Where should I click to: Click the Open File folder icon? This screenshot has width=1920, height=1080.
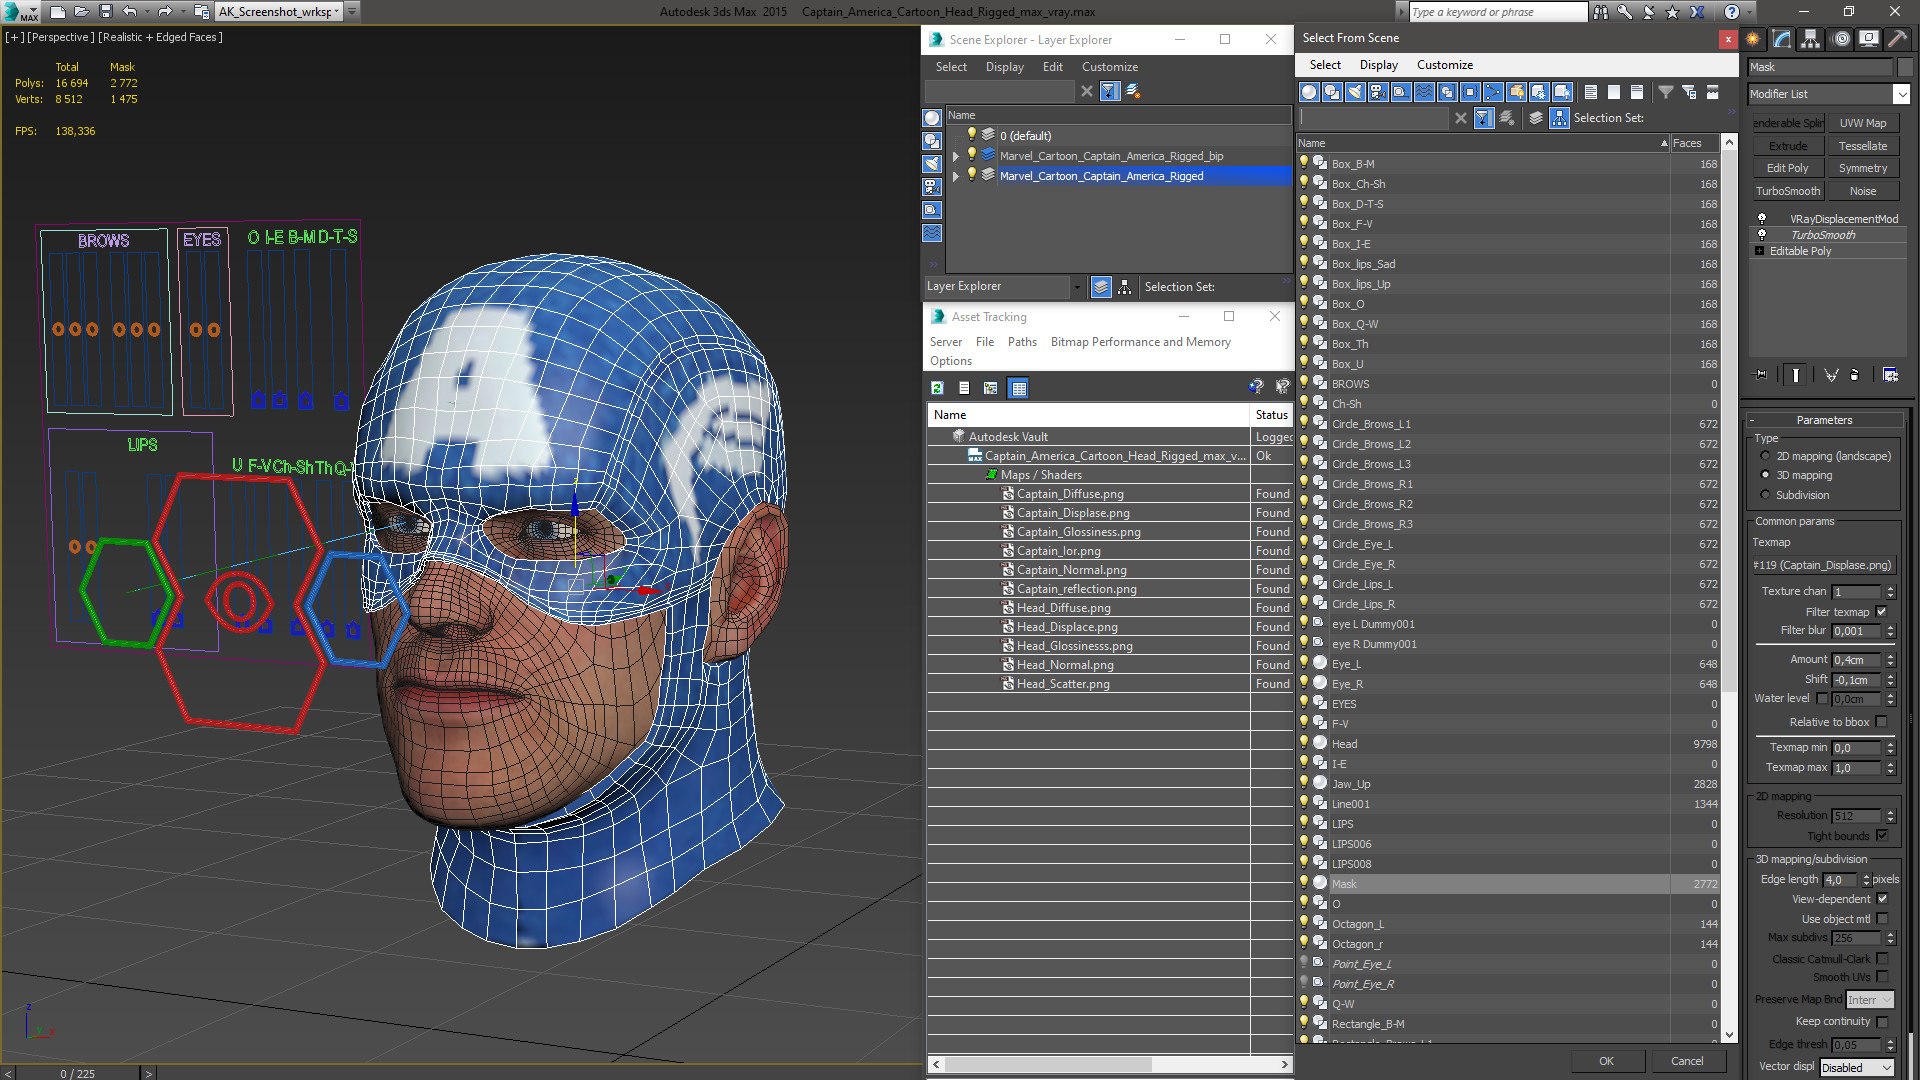click(82, 12)
